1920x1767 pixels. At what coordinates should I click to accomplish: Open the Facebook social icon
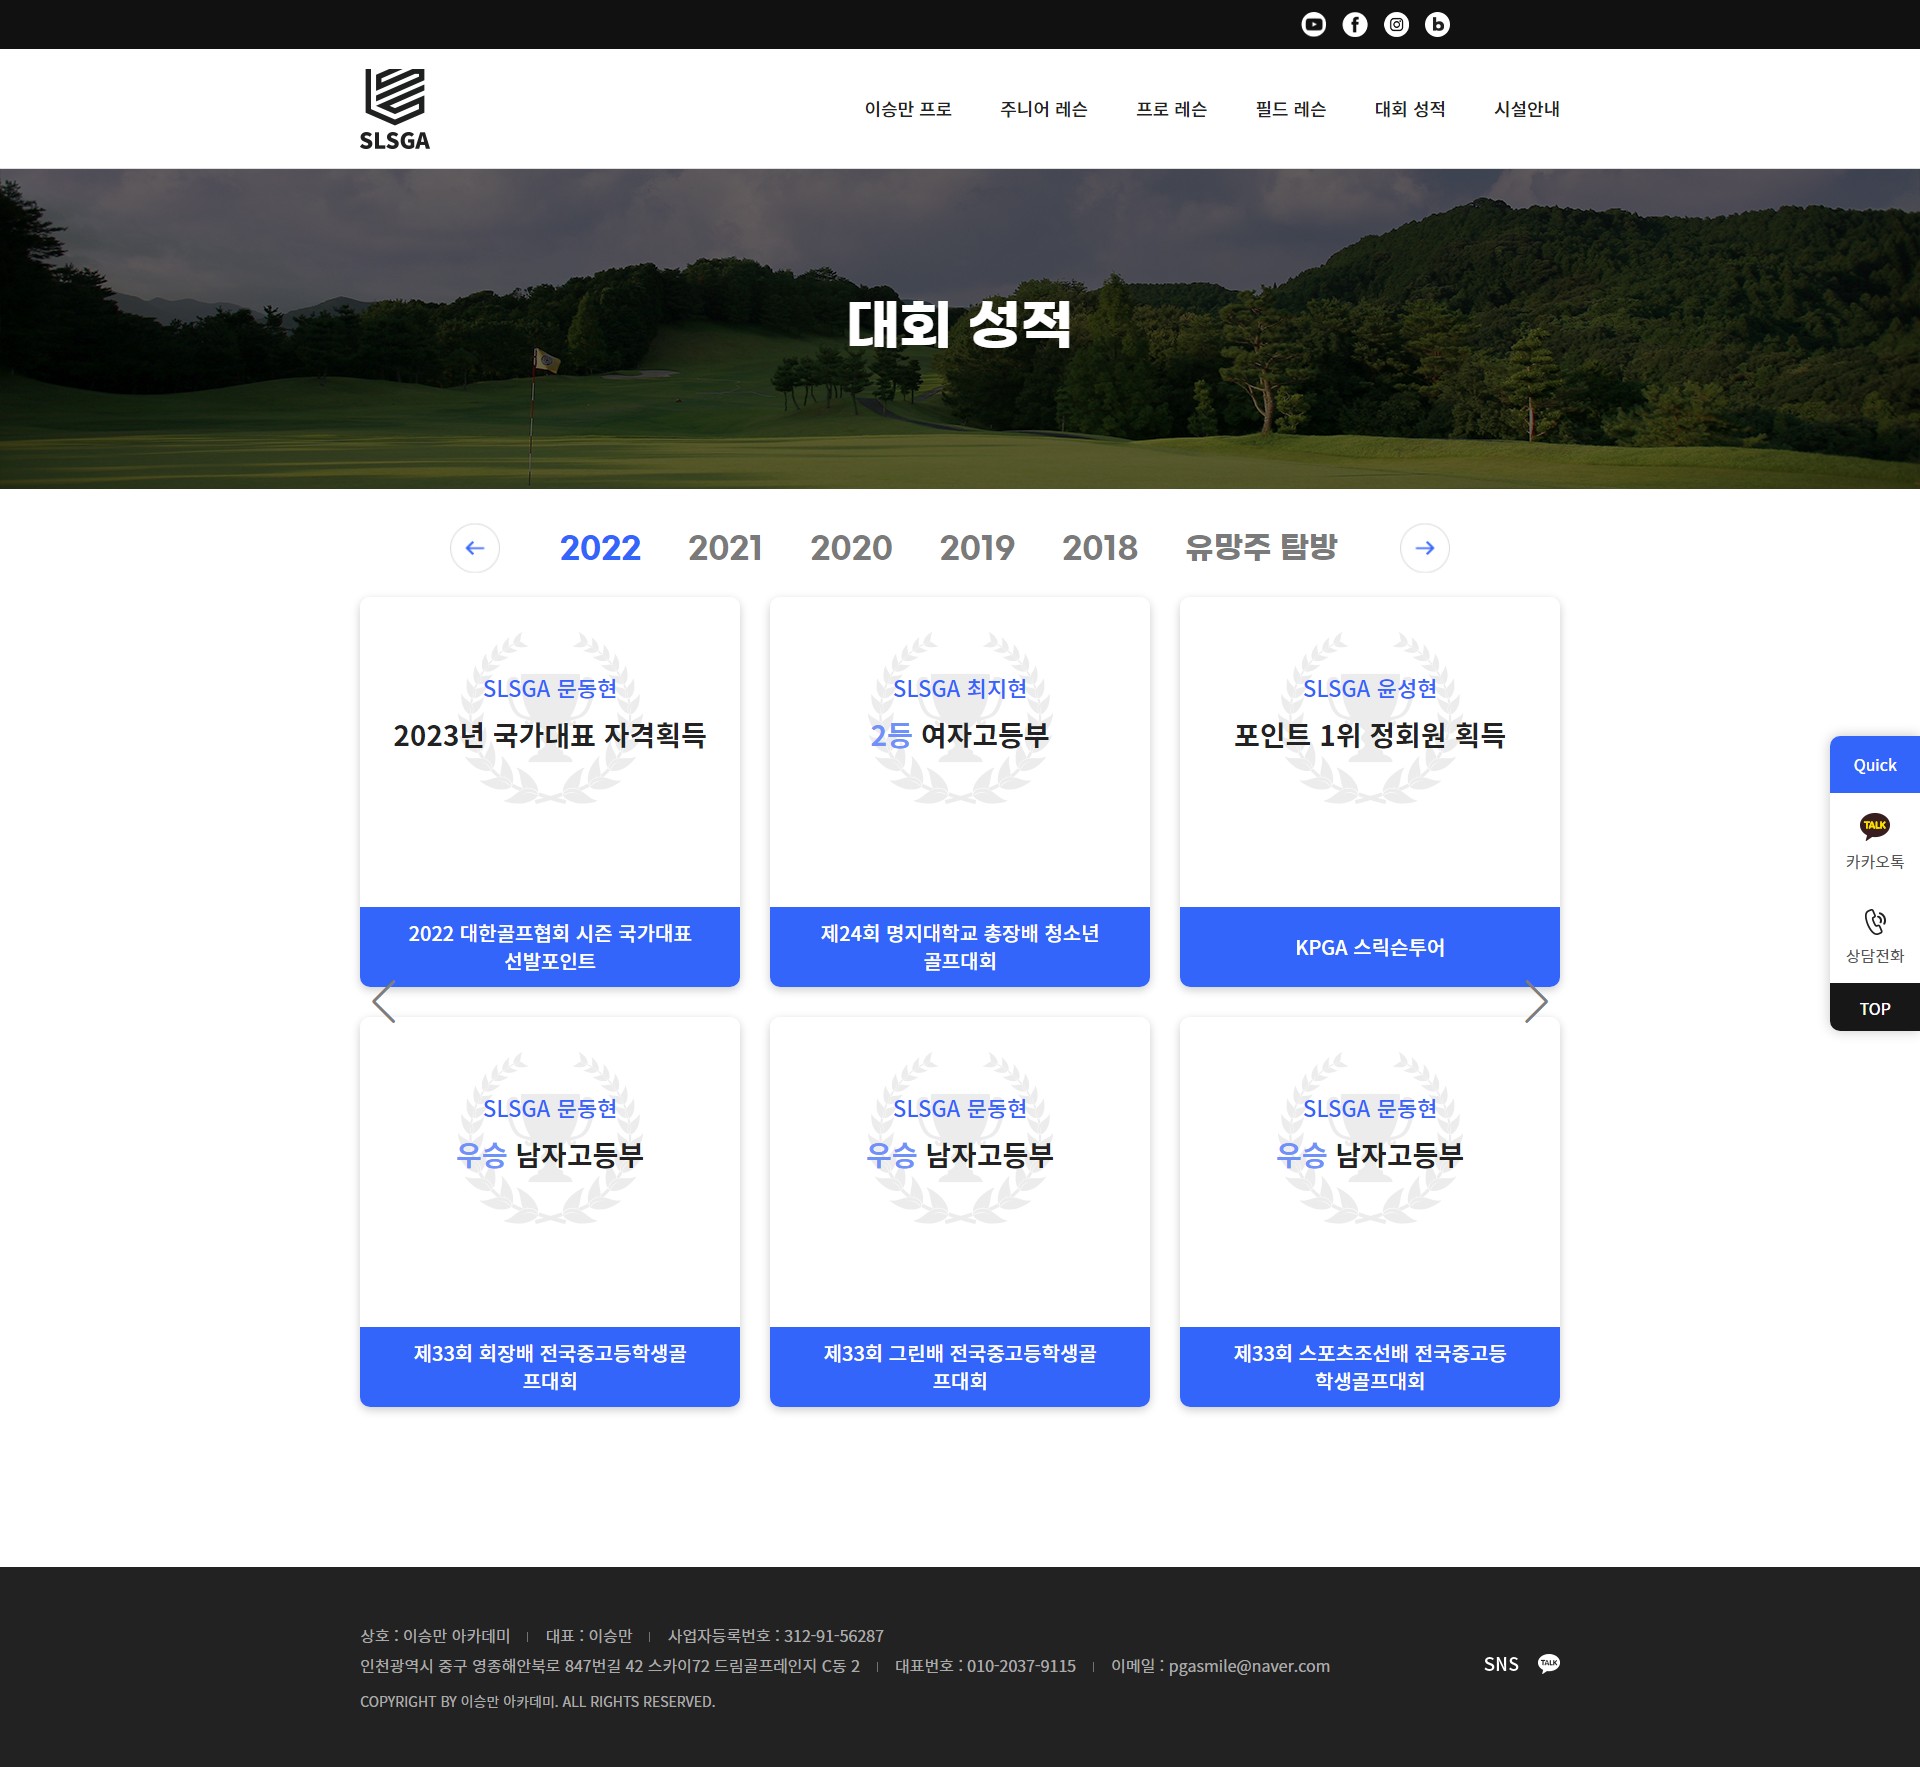pos(1354,24)
